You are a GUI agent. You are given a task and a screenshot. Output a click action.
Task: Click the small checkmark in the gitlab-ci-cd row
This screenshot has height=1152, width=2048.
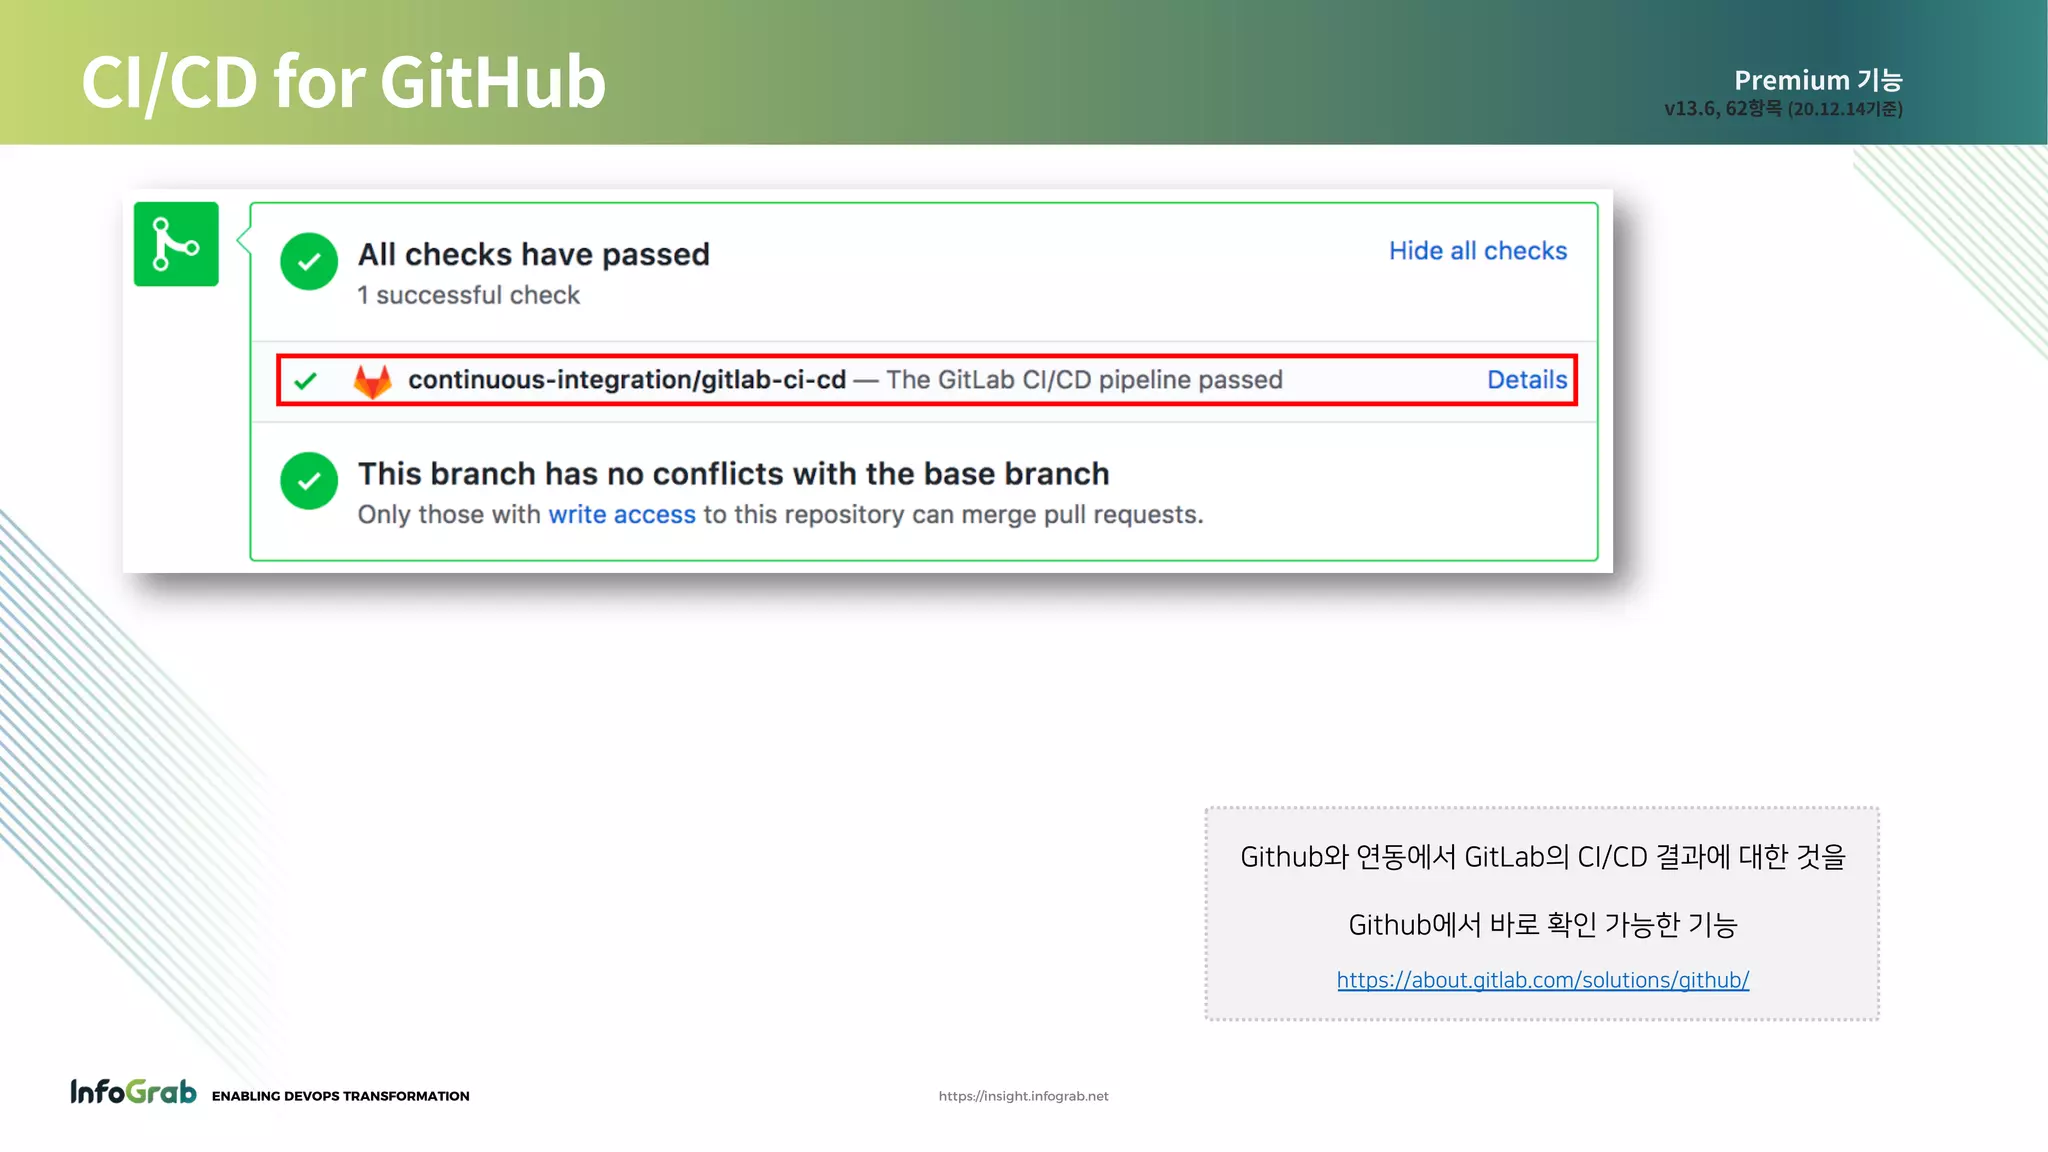[x=306, y=380]
